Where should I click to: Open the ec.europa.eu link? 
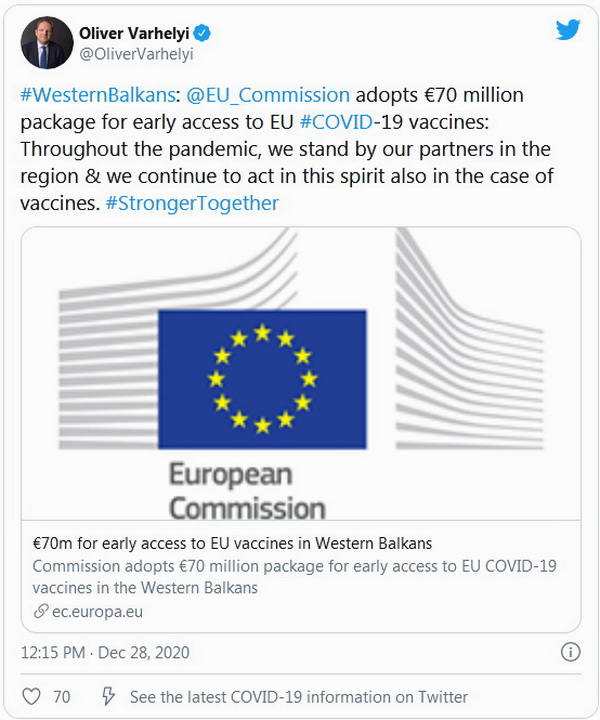[97, 611]
